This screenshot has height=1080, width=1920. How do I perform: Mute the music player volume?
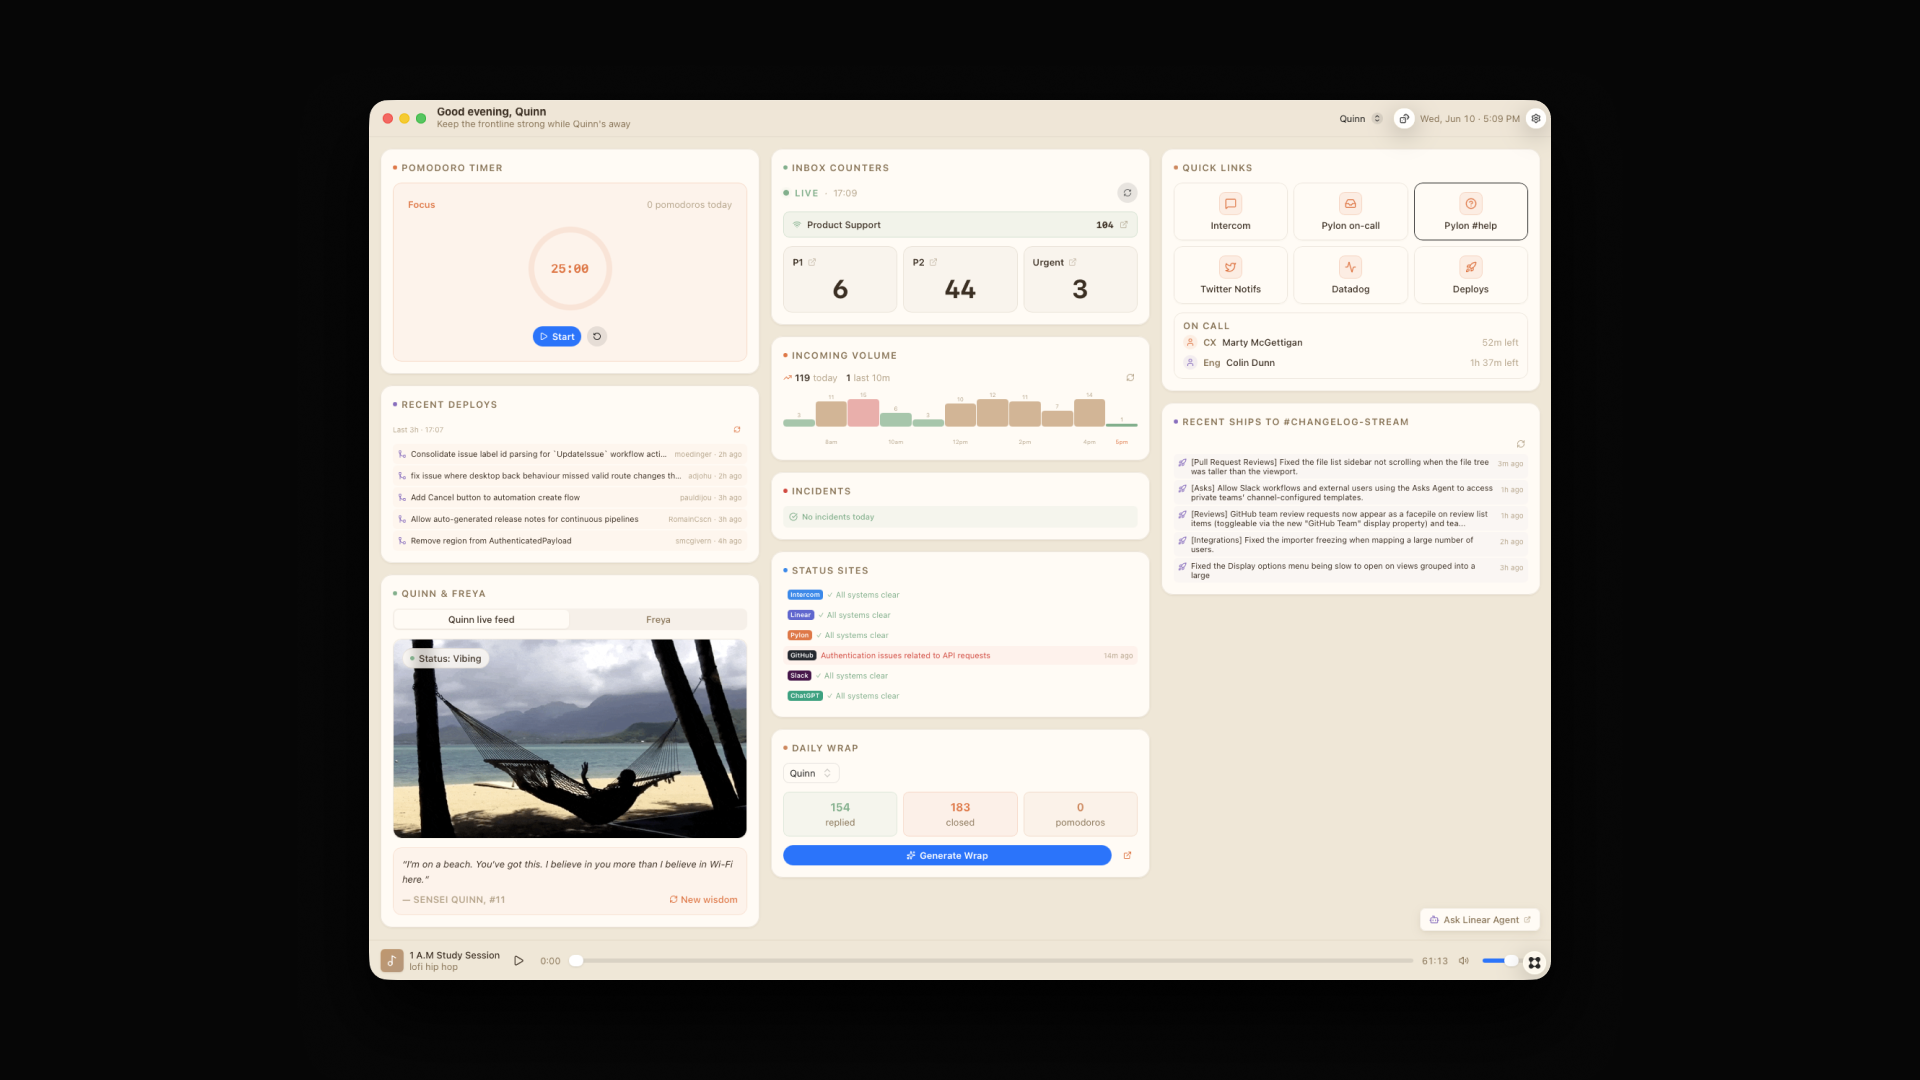tap(1464, 961)
